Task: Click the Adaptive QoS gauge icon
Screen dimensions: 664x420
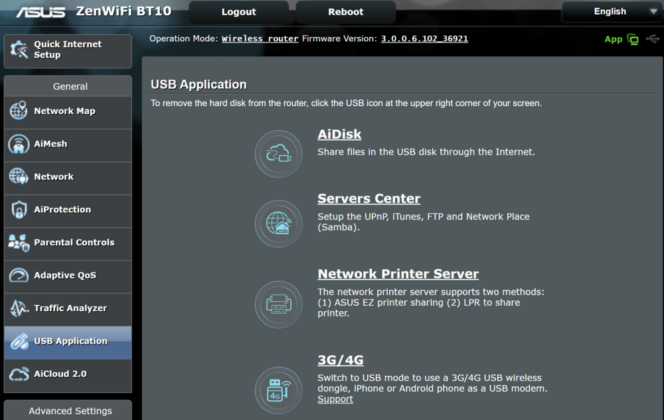Action: point(19,275)
